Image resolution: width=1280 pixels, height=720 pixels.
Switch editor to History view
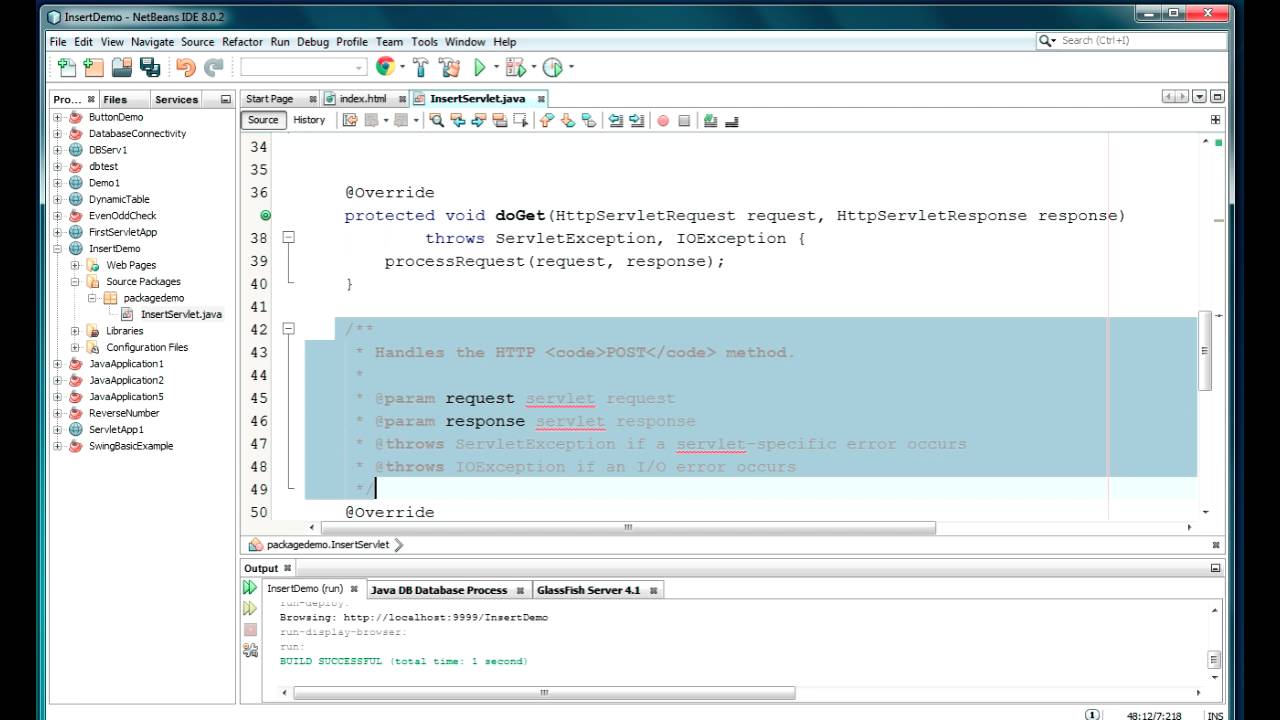[x=309, y=120]
